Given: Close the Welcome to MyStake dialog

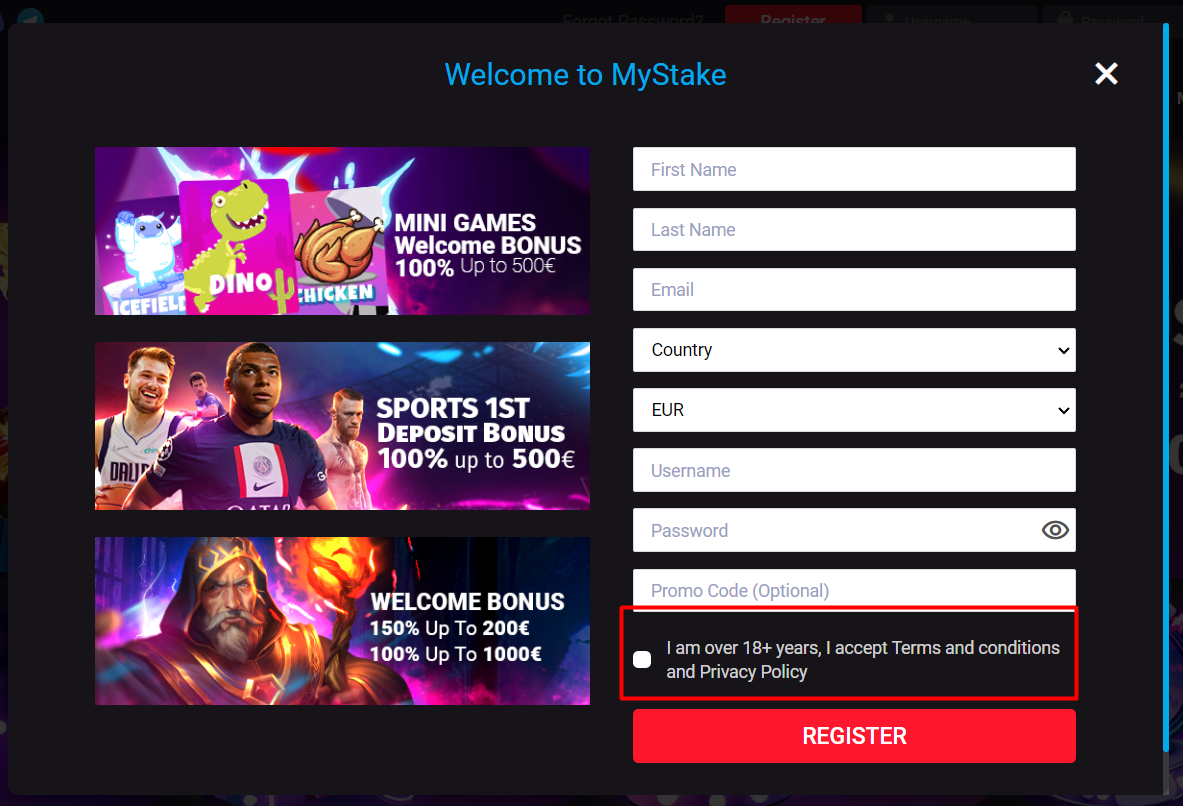Looking at the screenshot, I should tap(1106, 73).
